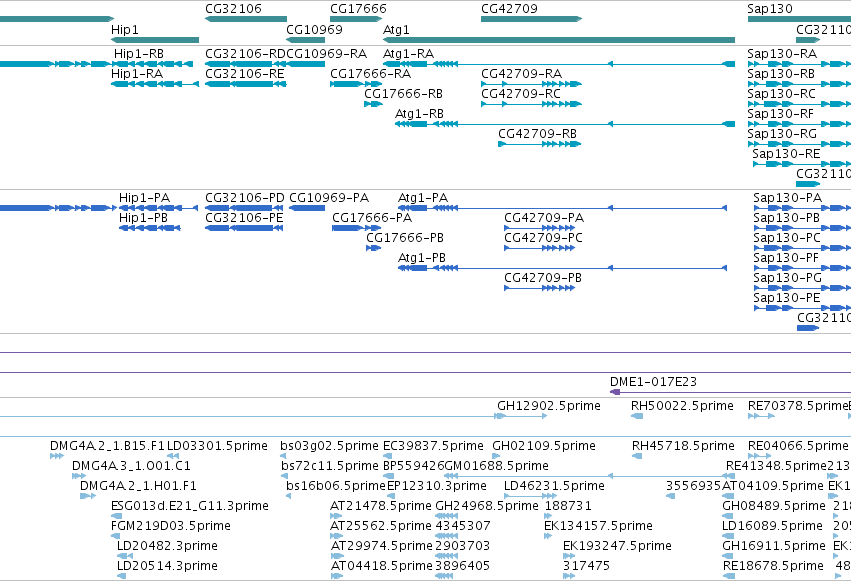Select EST label LD46231.5prime
The height and width of the screenshot is (581, 851).
coord(554,486)
